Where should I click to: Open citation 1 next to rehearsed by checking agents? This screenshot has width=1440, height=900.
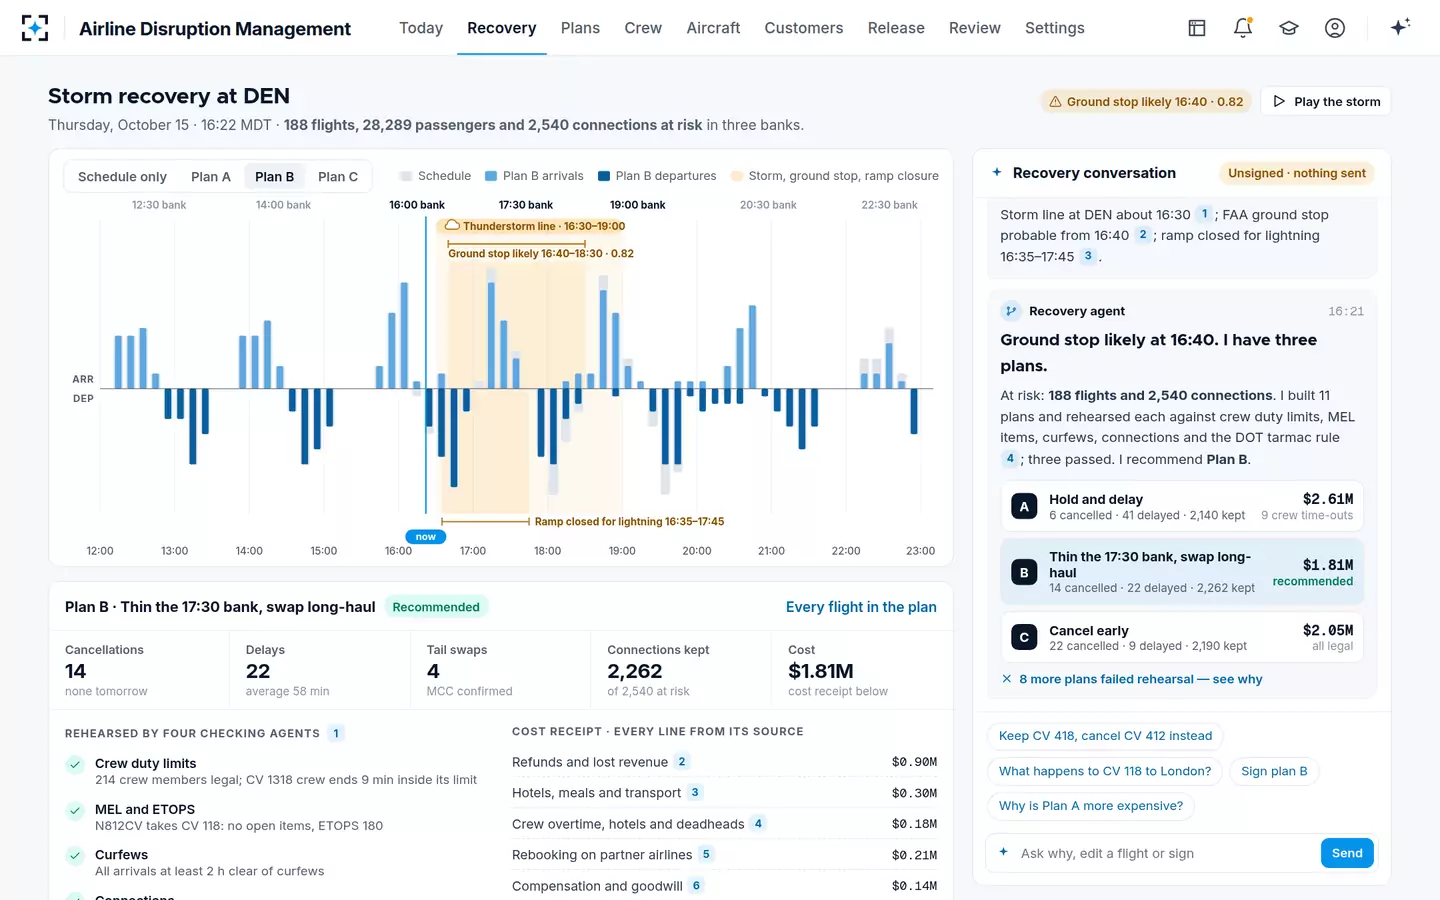click(x=336, y=733)
